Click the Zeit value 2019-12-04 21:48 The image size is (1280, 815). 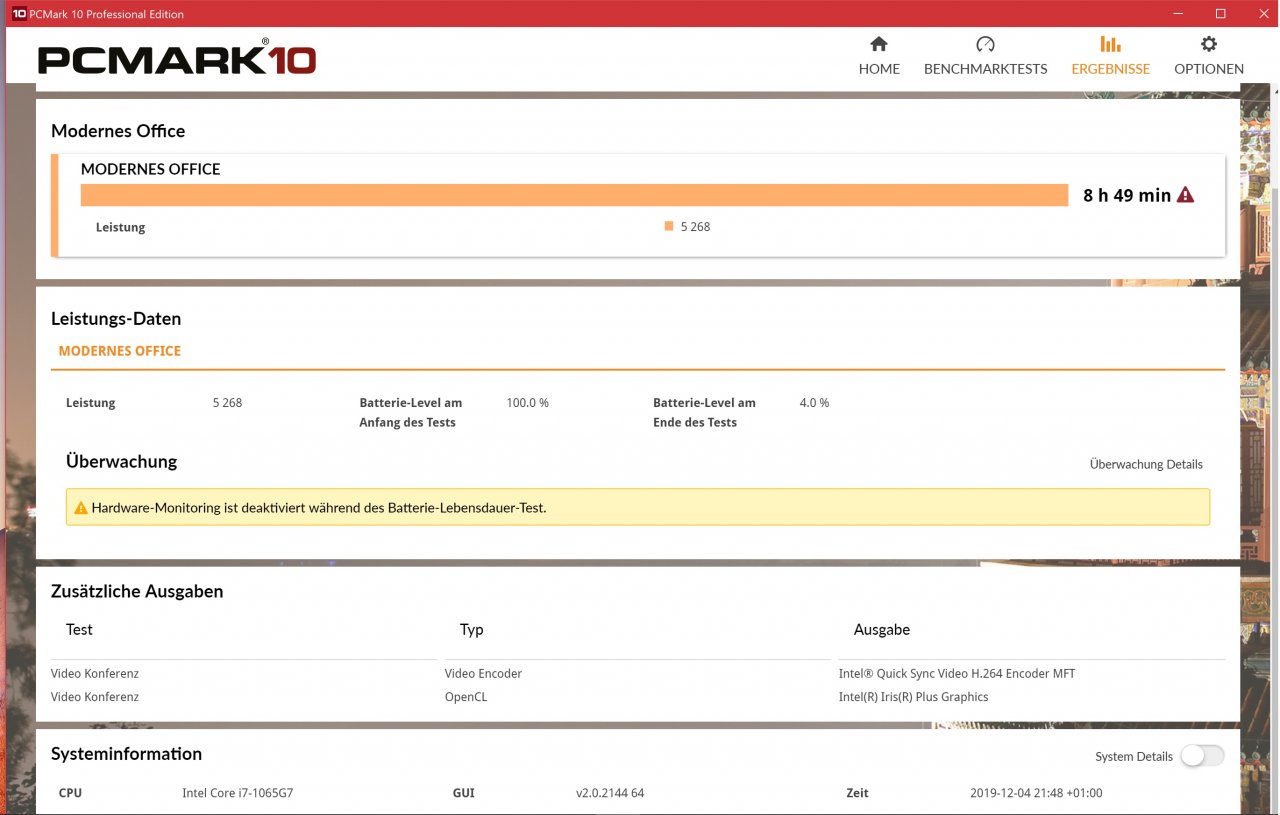pyautogui.click(x=1036, y=793)
